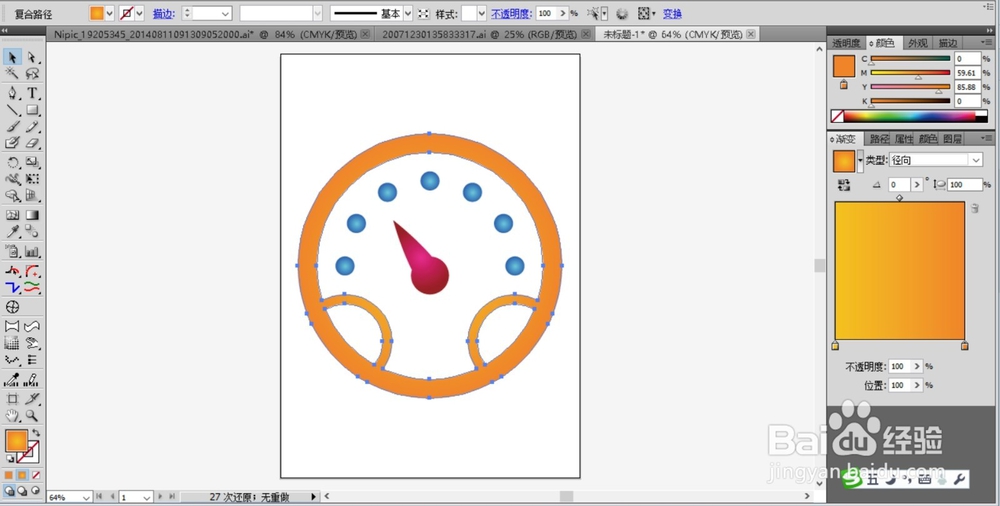
Task: Set paint mode to None
Action: (x=36, y=475)
